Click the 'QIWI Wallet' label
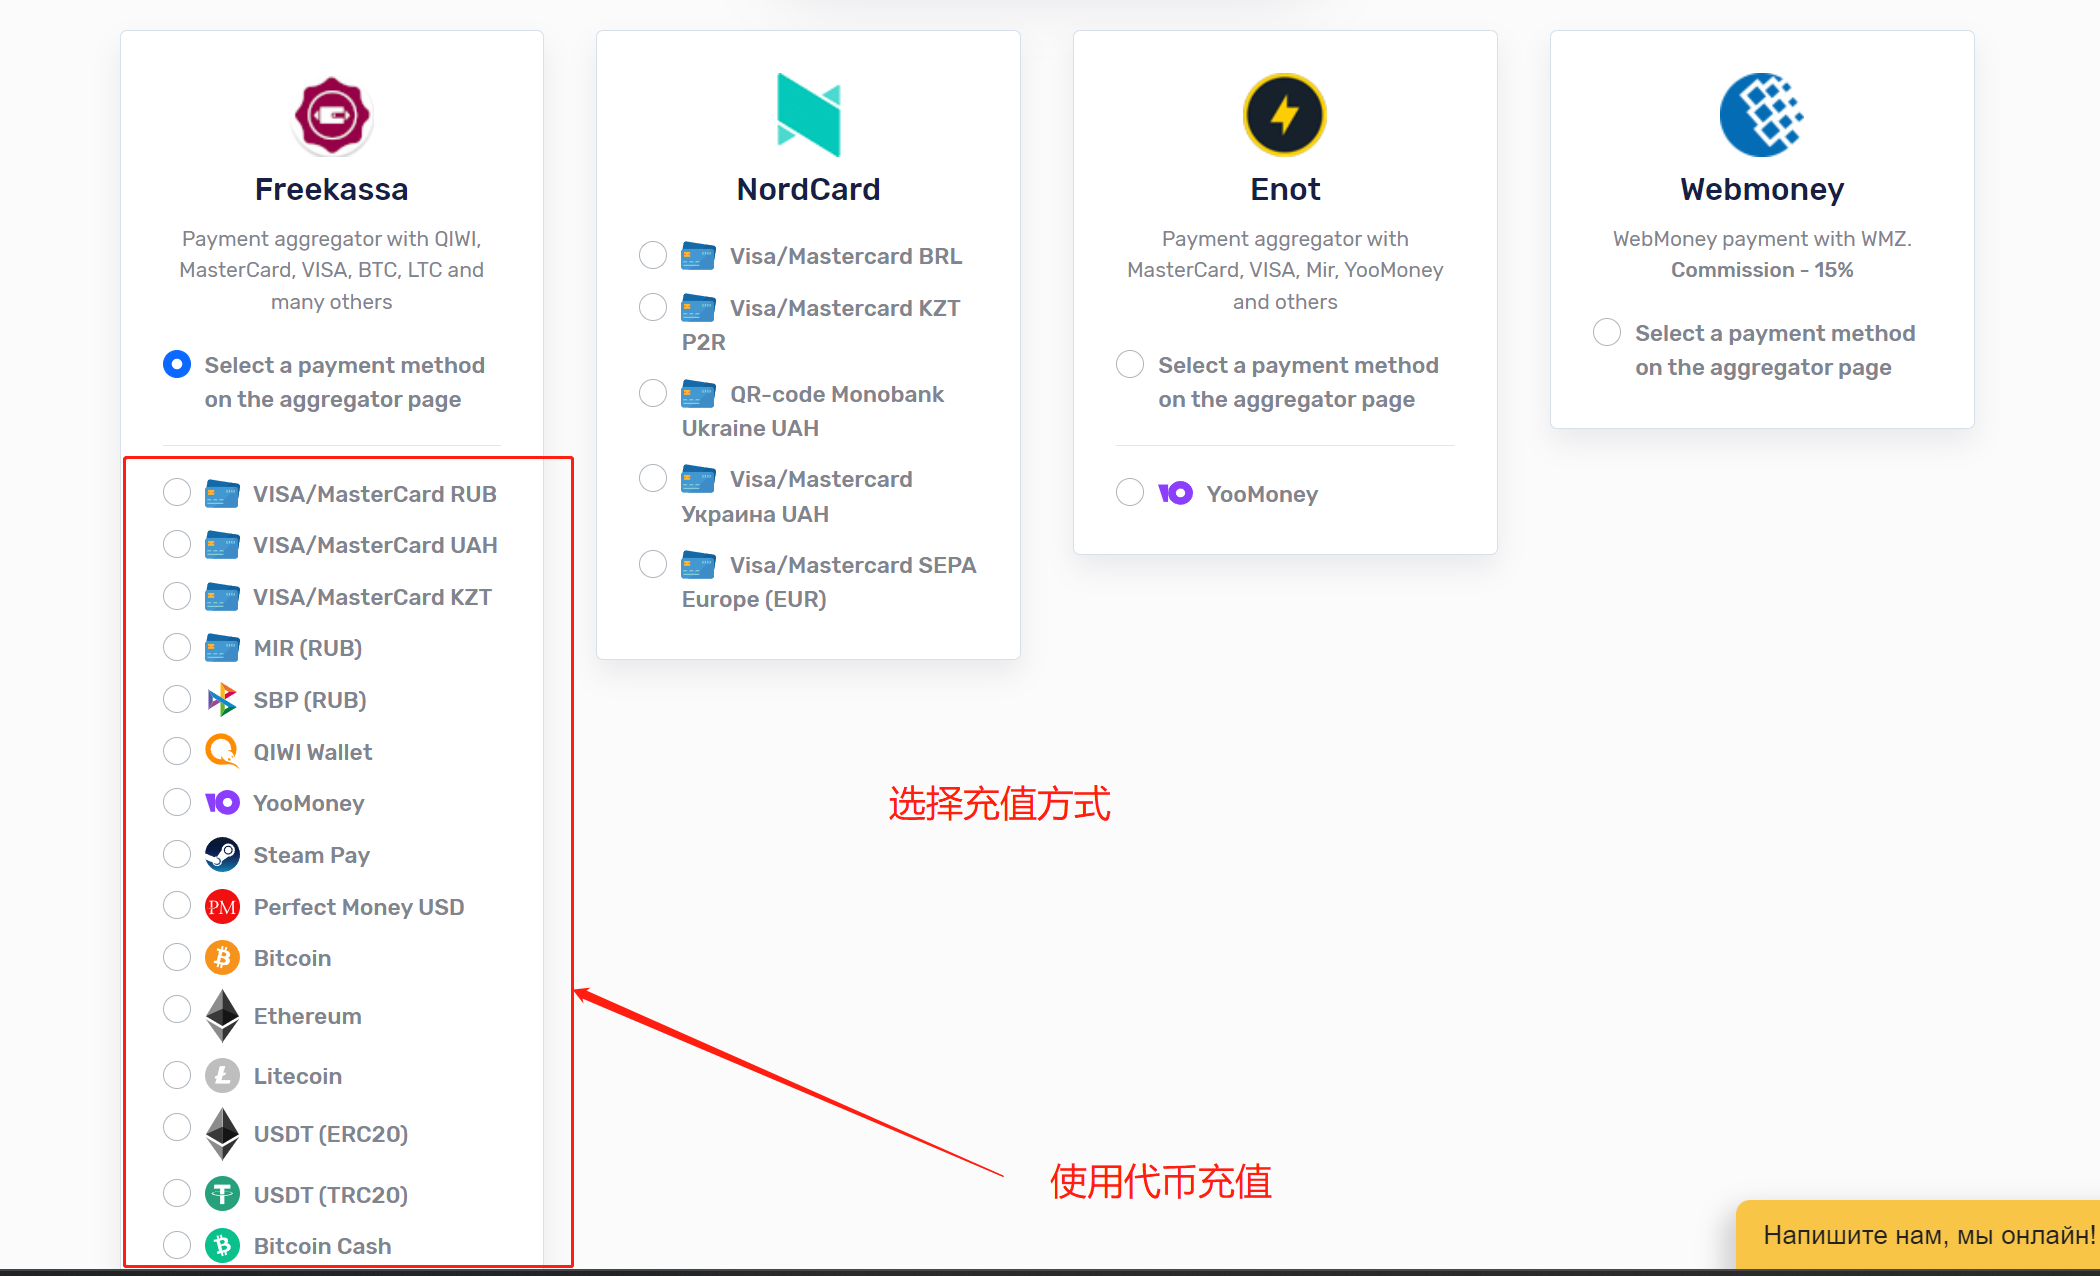 click(x=313, y=752)
